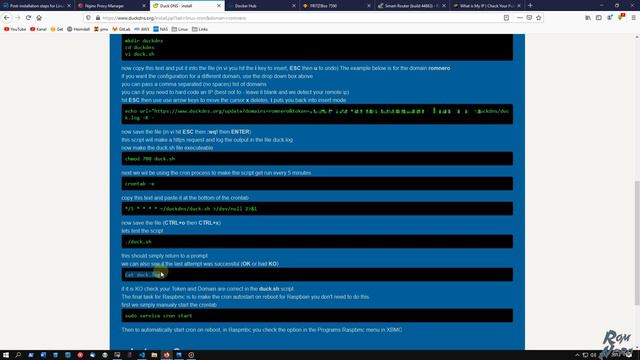Click the page vertical scrollbar thumb
Screen dimensions: 640x360
637,243
